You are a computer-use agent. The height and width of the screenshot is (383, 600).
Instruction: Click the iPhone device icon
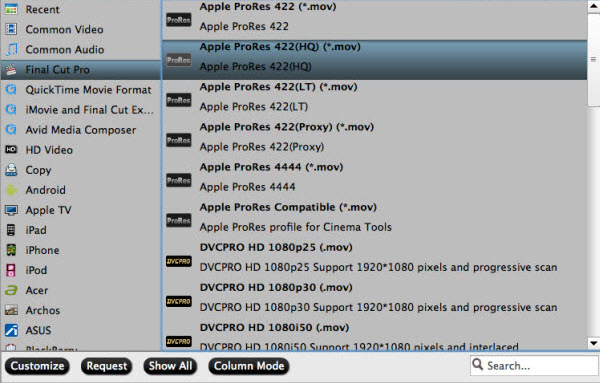(x=11, y=250)
